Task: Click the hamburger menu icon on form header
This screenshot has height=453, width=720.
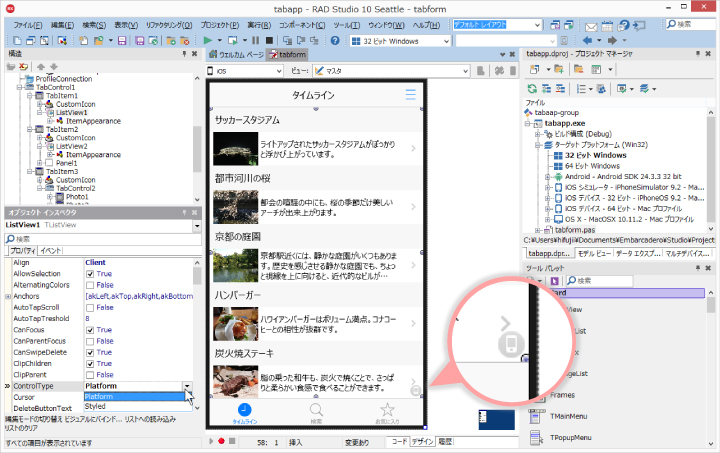Action: [x=411, y=95]
